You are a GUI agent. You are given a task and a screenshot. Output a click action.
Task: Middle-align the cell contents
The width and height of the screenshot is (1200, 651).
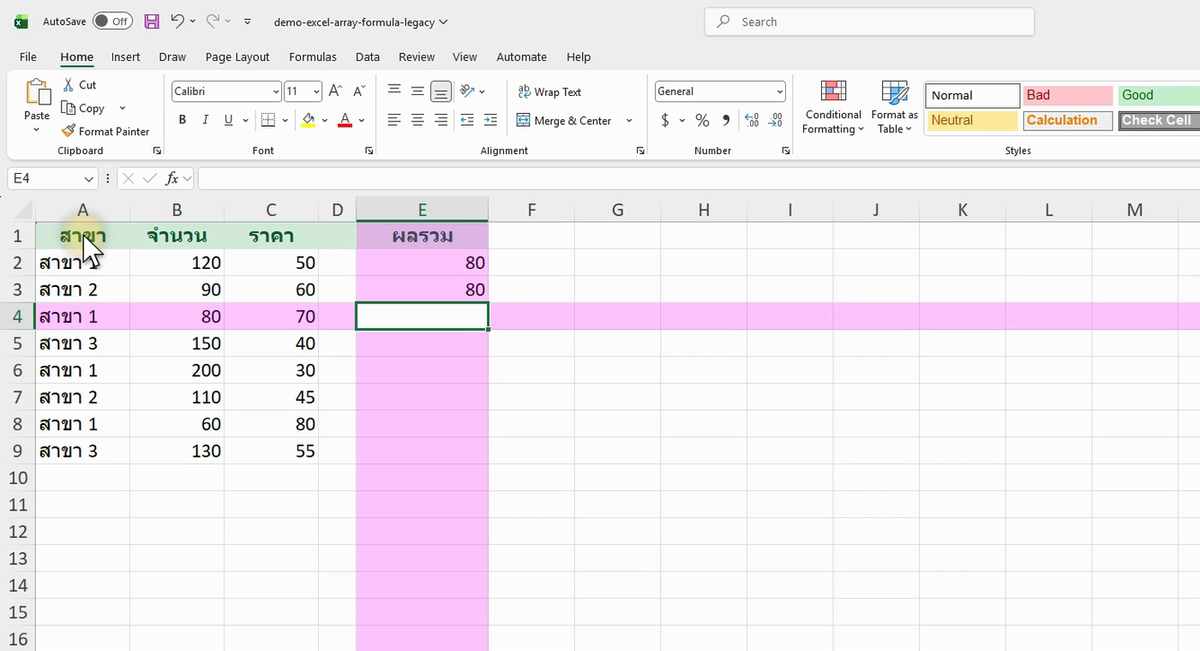pos(417,91)
